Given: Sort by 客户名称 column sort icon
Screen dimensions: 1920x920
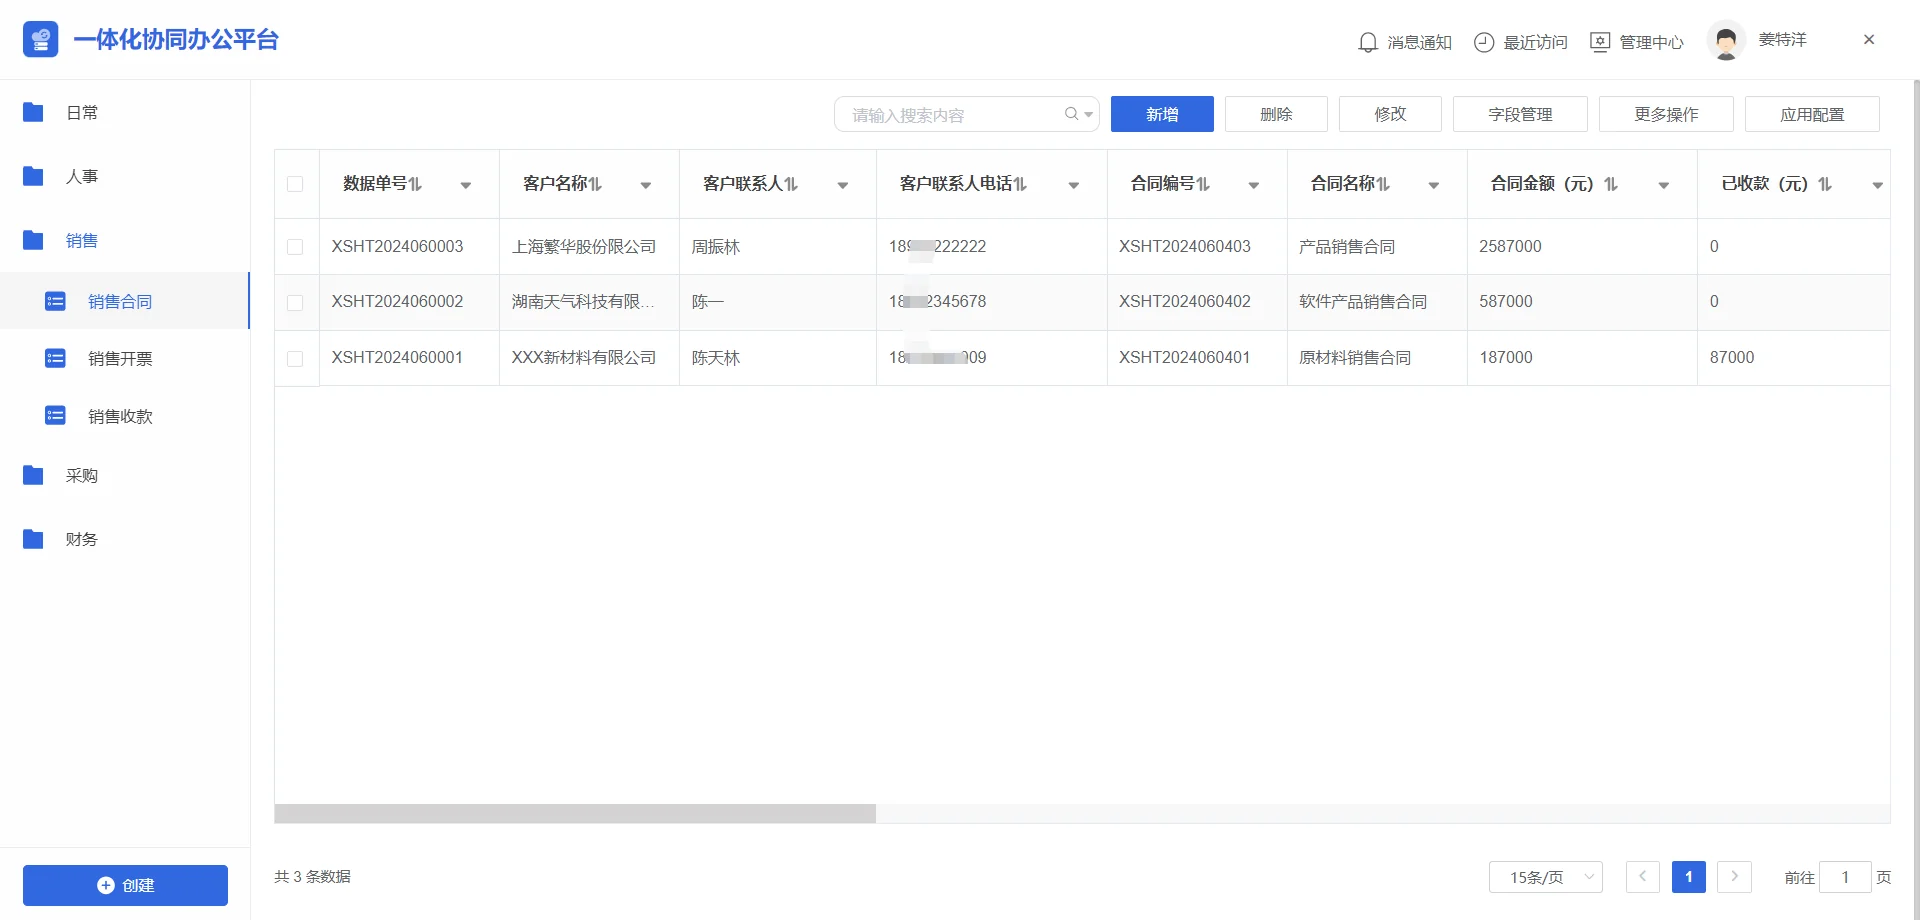Looking at the screenshot, I should [595, 184].
